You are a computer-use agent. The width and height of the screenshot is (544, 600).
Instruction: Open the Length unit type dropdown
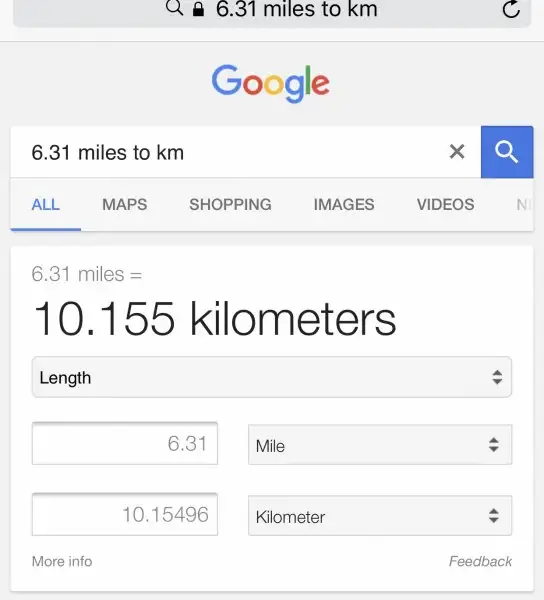click(x=272, y=377)
